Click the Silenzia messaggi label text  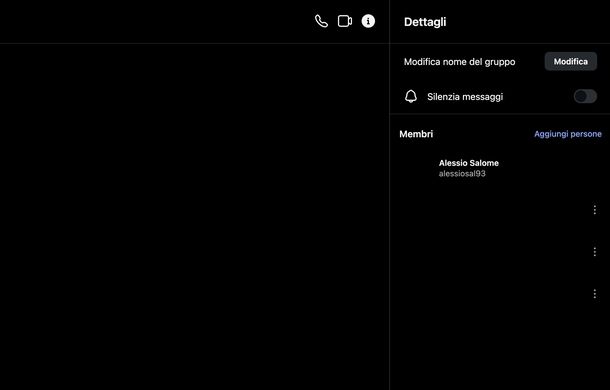[465, 97]
